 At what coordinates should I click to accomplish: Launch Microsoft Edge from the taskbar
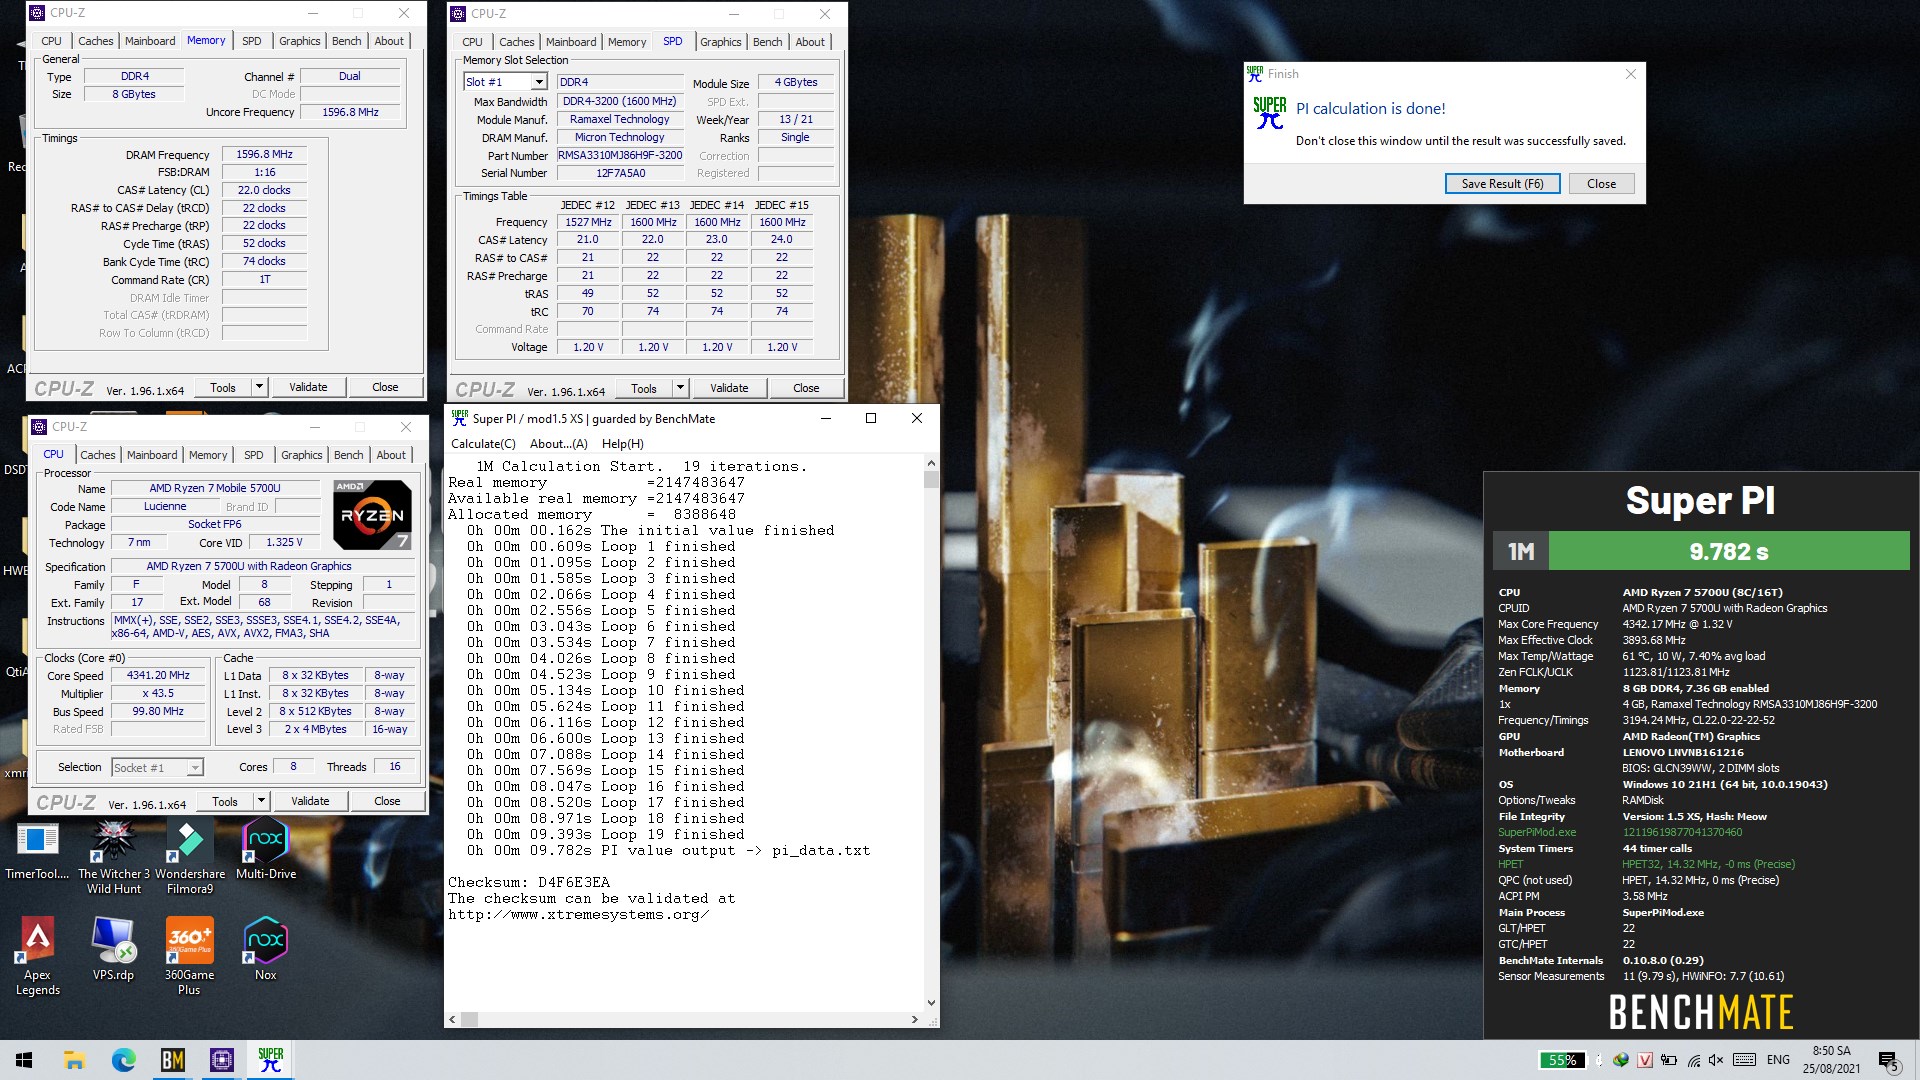tap(123, 1060)
